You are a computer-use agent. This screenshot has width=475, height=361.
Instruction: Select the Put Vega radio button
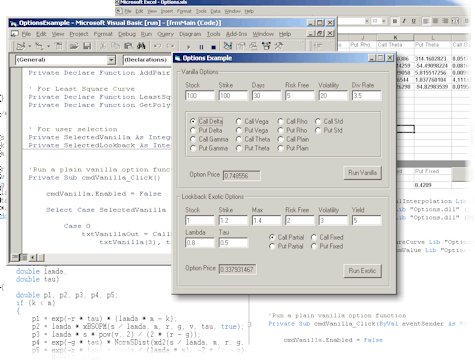point(239,130)
